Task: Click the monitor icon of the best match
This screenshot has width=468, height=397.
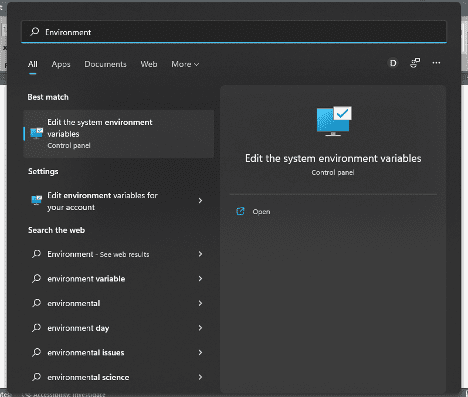Action: coord(36,133)
